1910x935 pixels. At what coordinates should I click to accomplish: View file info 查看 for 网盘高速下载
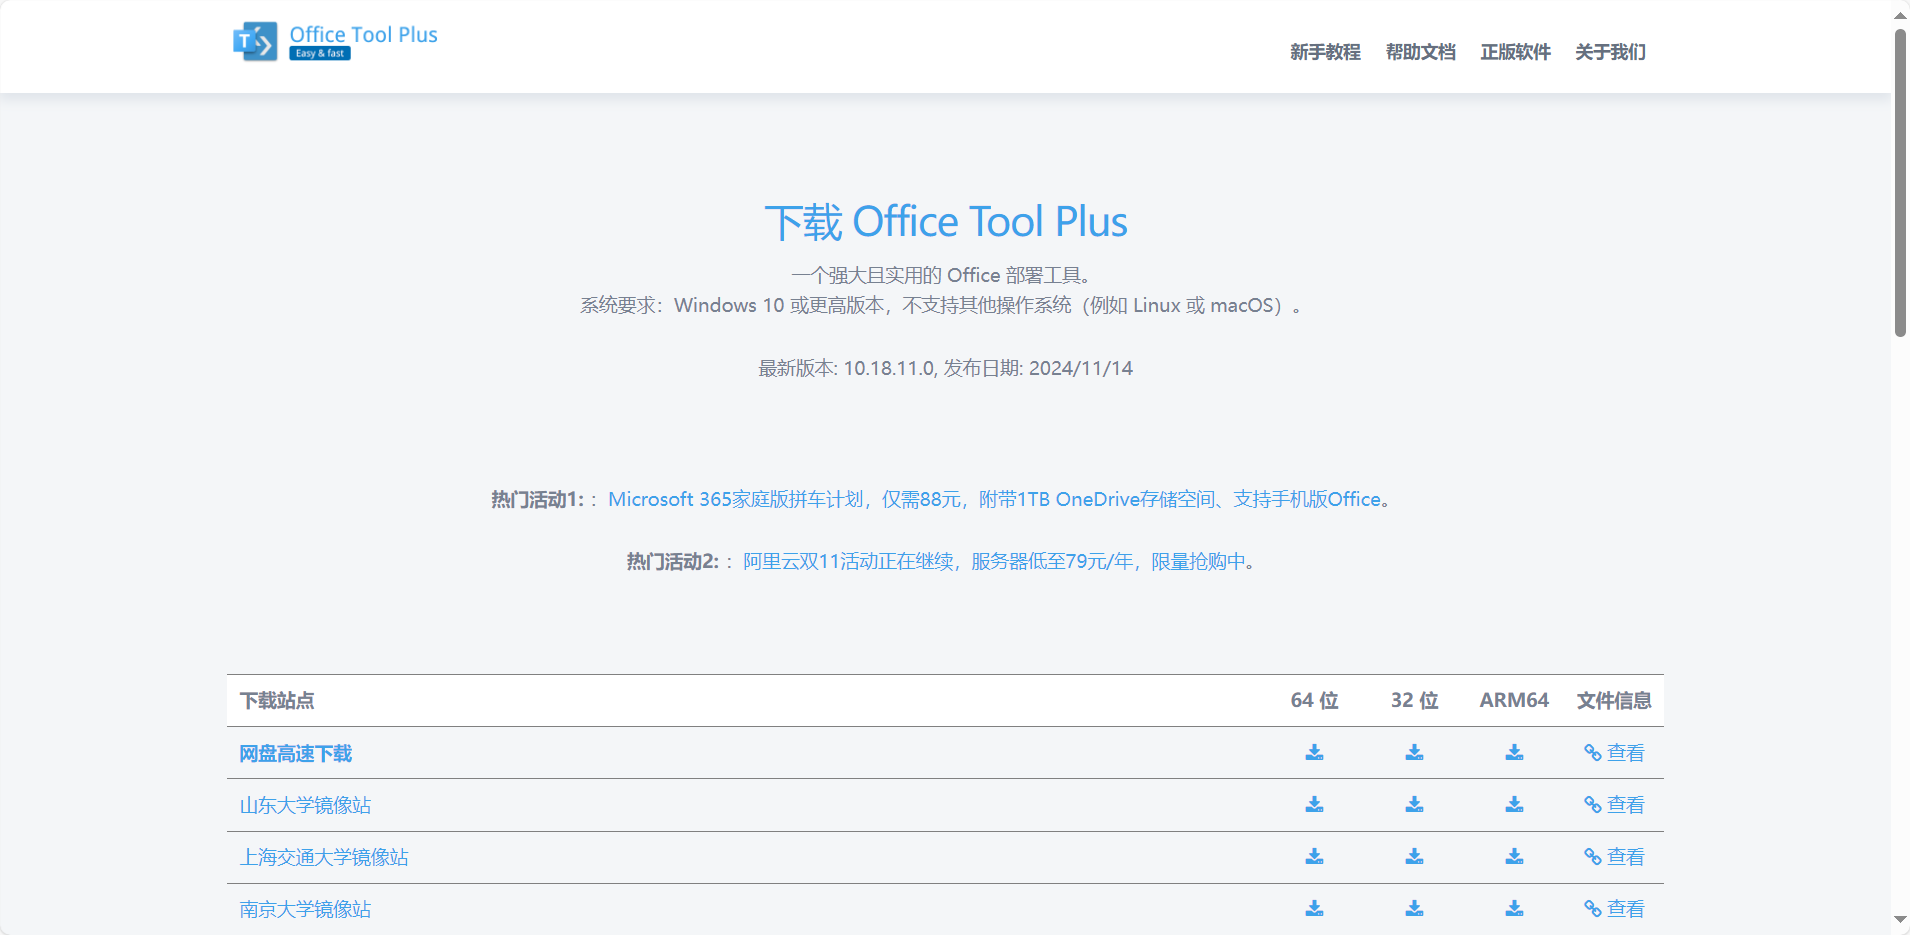1614,753
